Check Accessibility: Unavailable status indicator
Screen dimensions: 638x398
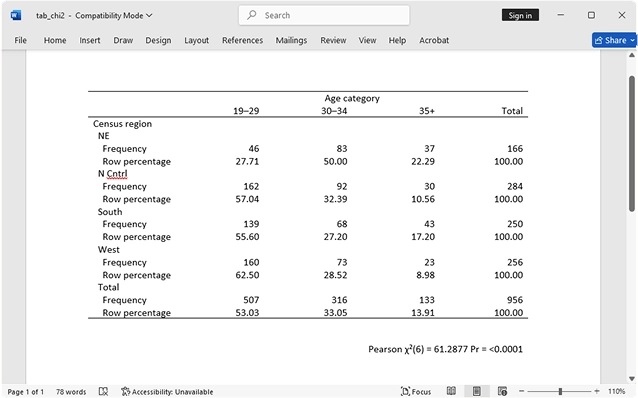[167, 391]
